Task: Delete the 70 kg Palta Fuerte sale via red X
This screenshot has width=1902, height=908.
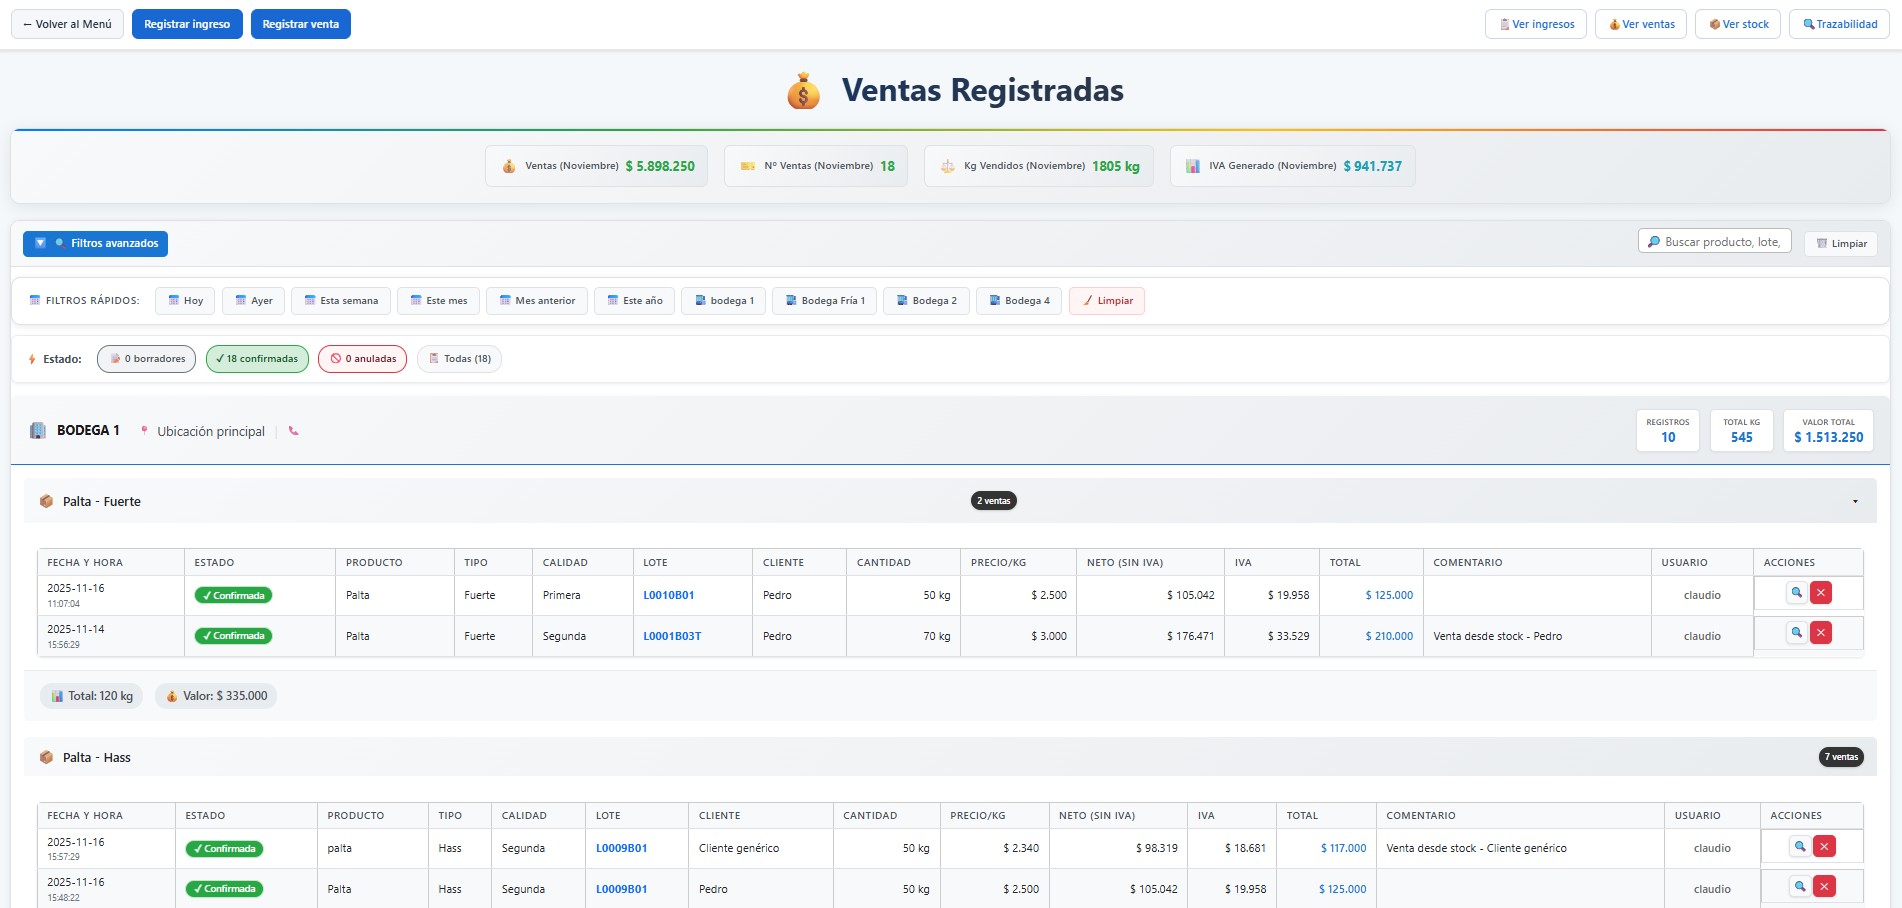Action: pyautogui.click(x=1822, y=632)
